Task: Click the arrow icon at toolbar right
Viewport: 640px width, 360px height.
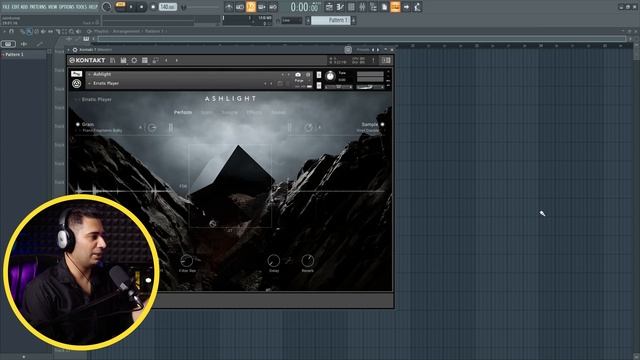Action: point(406,7)
